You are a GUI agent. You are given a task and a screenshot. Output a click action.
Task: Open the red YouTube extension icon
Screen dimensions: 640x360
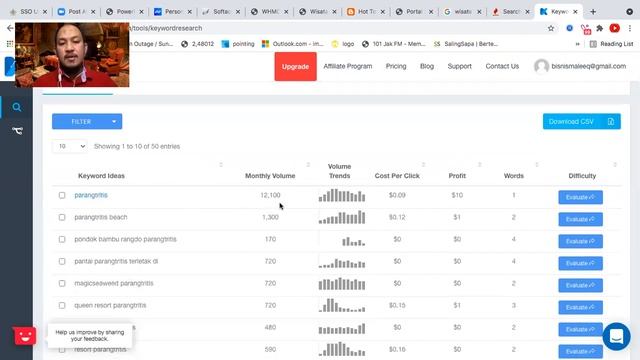click(614, 28)
